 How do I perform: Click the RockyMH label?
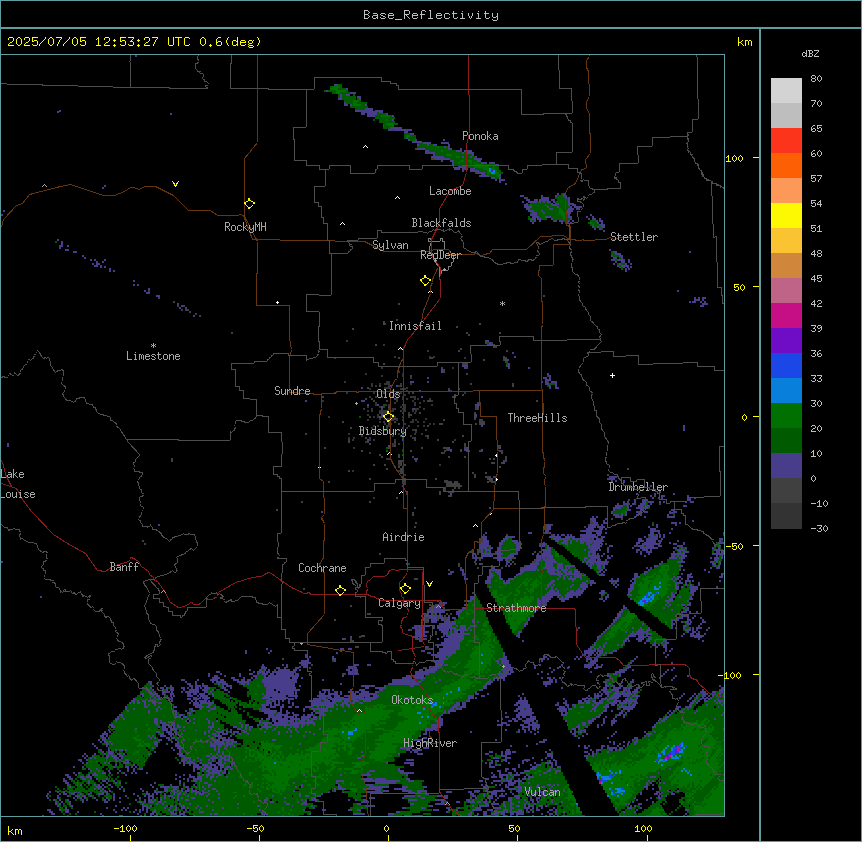point(245,227)
